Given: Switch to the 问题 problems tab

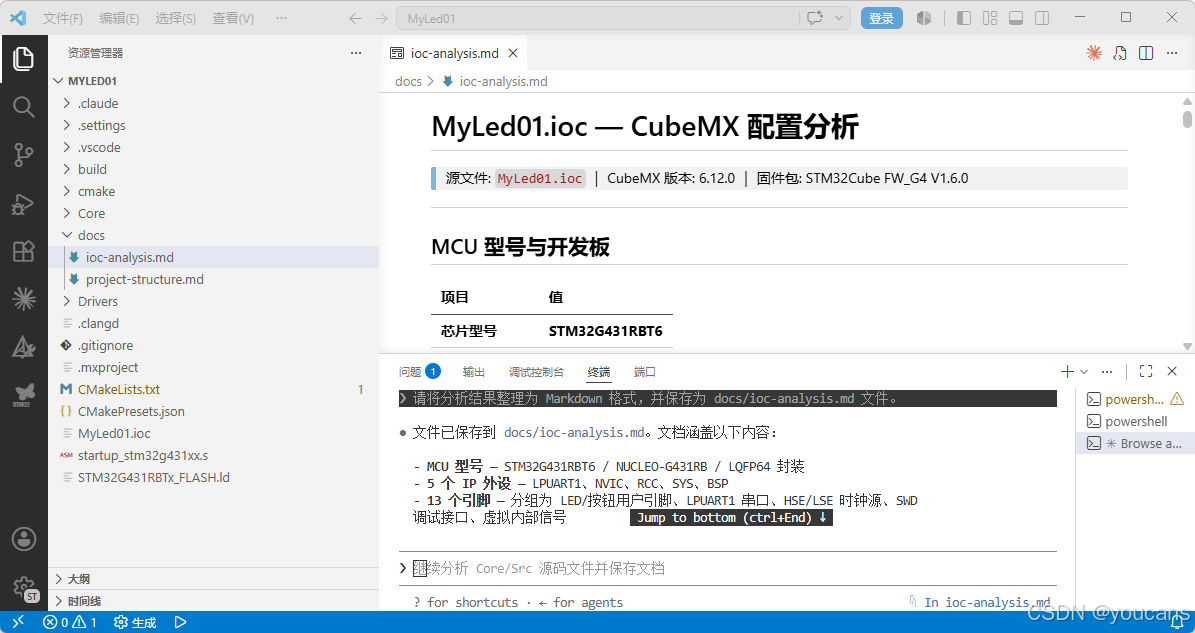Looking at the screenshot, I should 419,372.
